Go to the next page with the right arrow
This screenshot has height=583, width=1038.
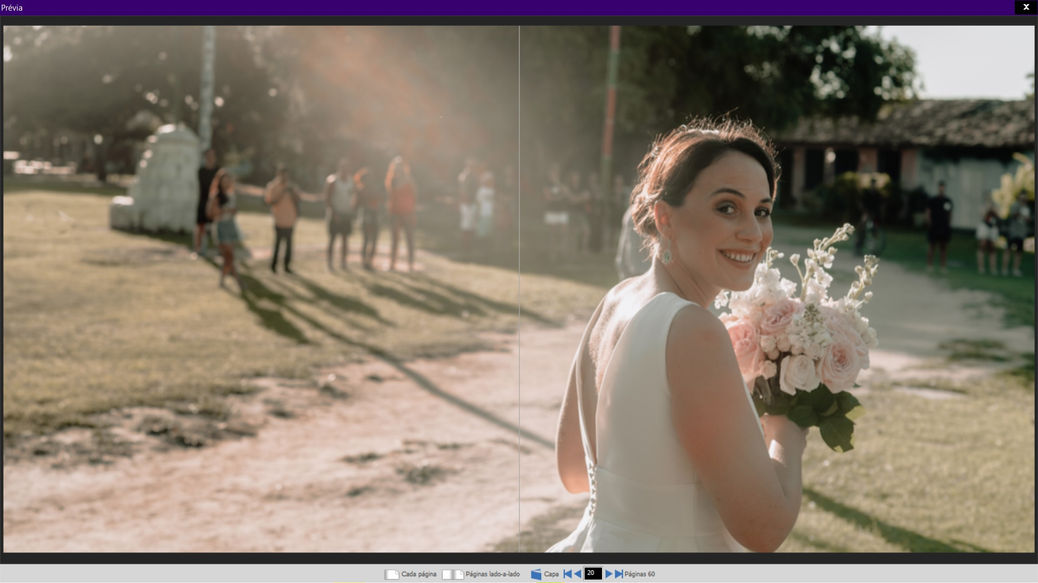tap(608, 574)
